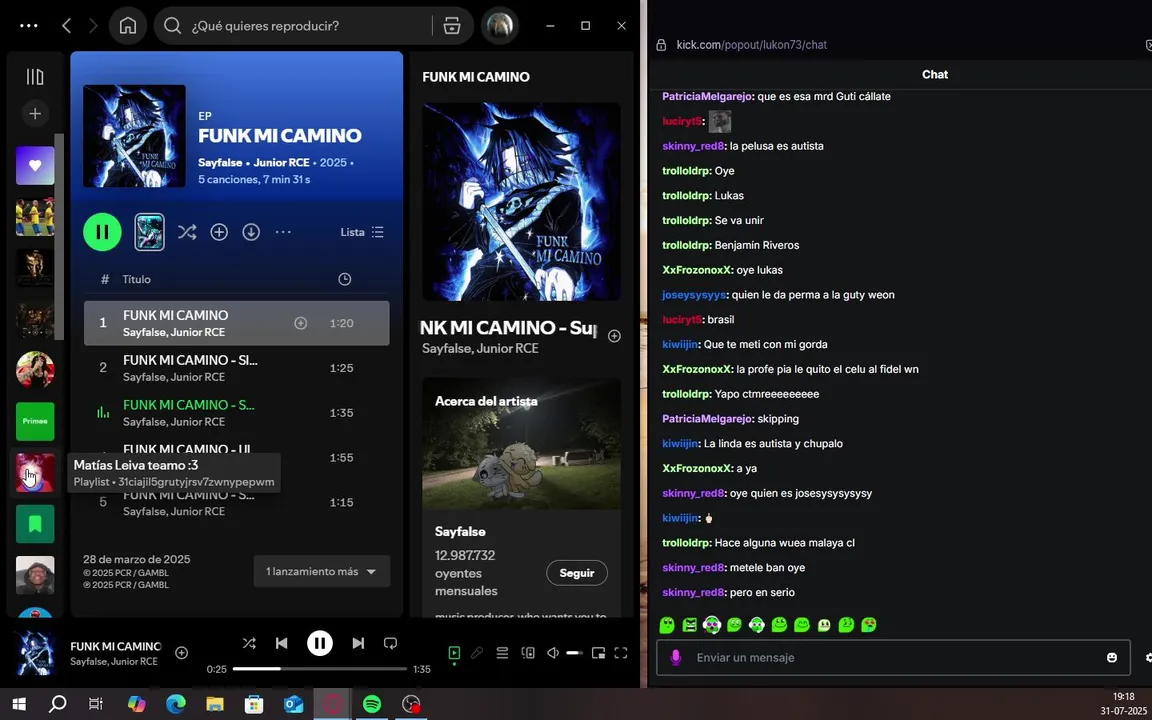1152x720 pixels.
Task: Click the song title in bottom player bar
Action: [x=115, y=647]
